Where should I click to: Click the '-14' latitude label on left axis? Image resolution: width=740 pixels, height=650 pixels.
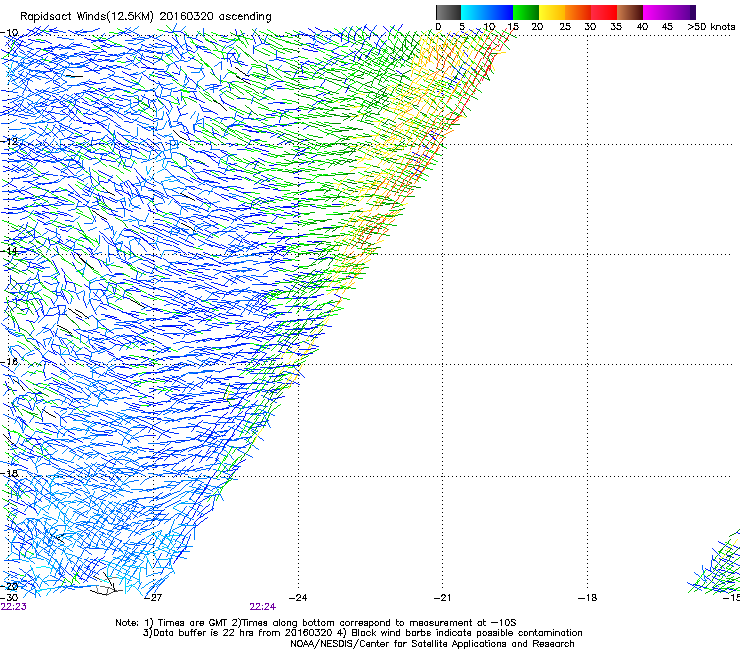[9, 251]
